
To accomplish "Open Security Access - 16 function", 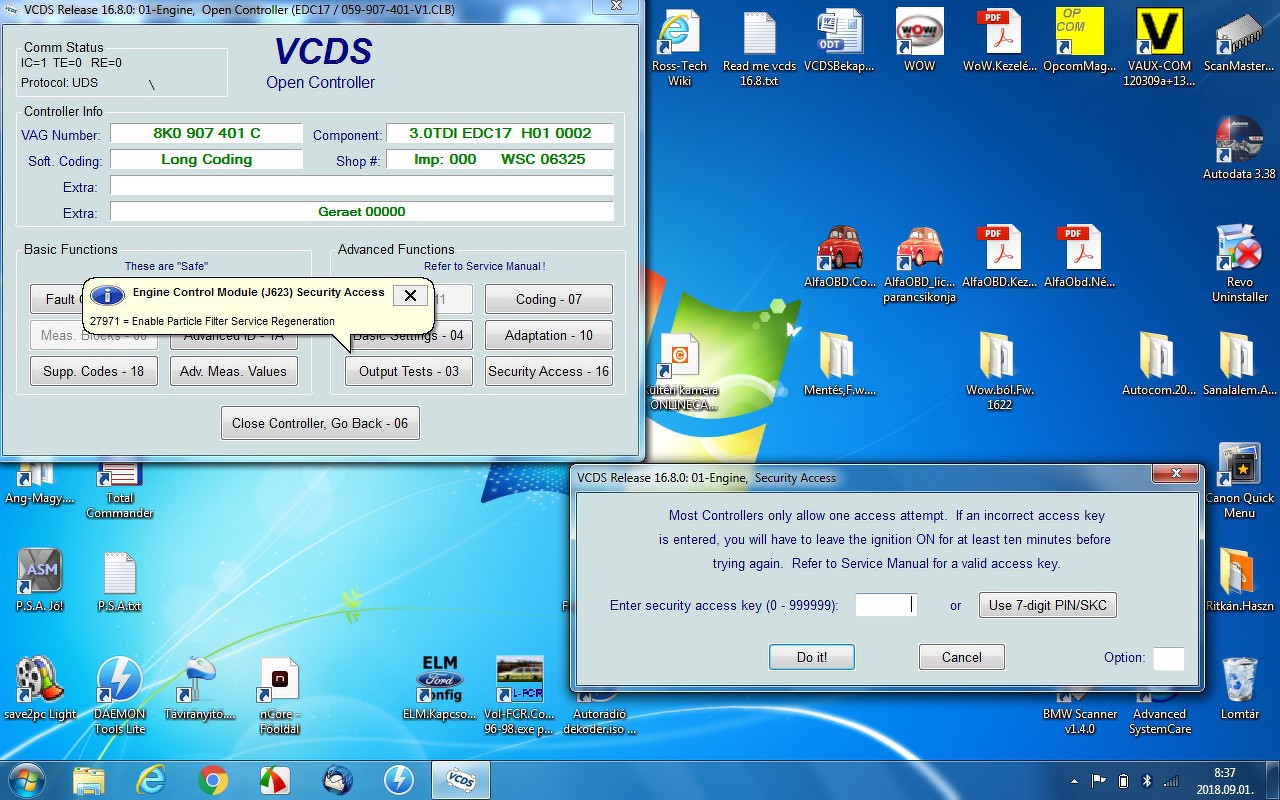I will (x=548, y=371).
